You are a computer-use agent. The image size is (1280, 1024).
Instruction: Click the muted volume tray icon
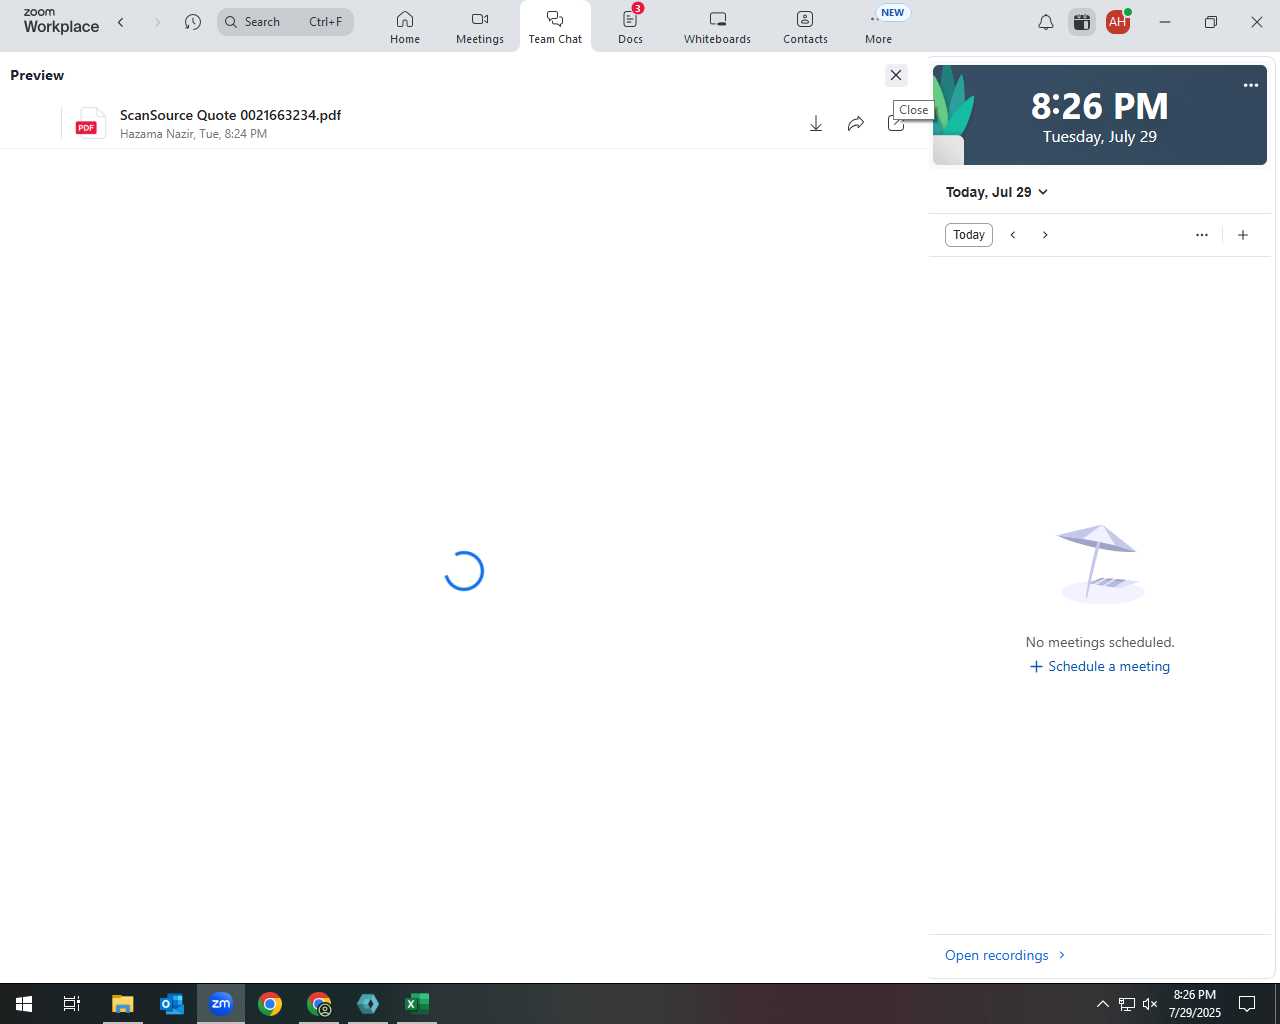pos(1150,1004)
